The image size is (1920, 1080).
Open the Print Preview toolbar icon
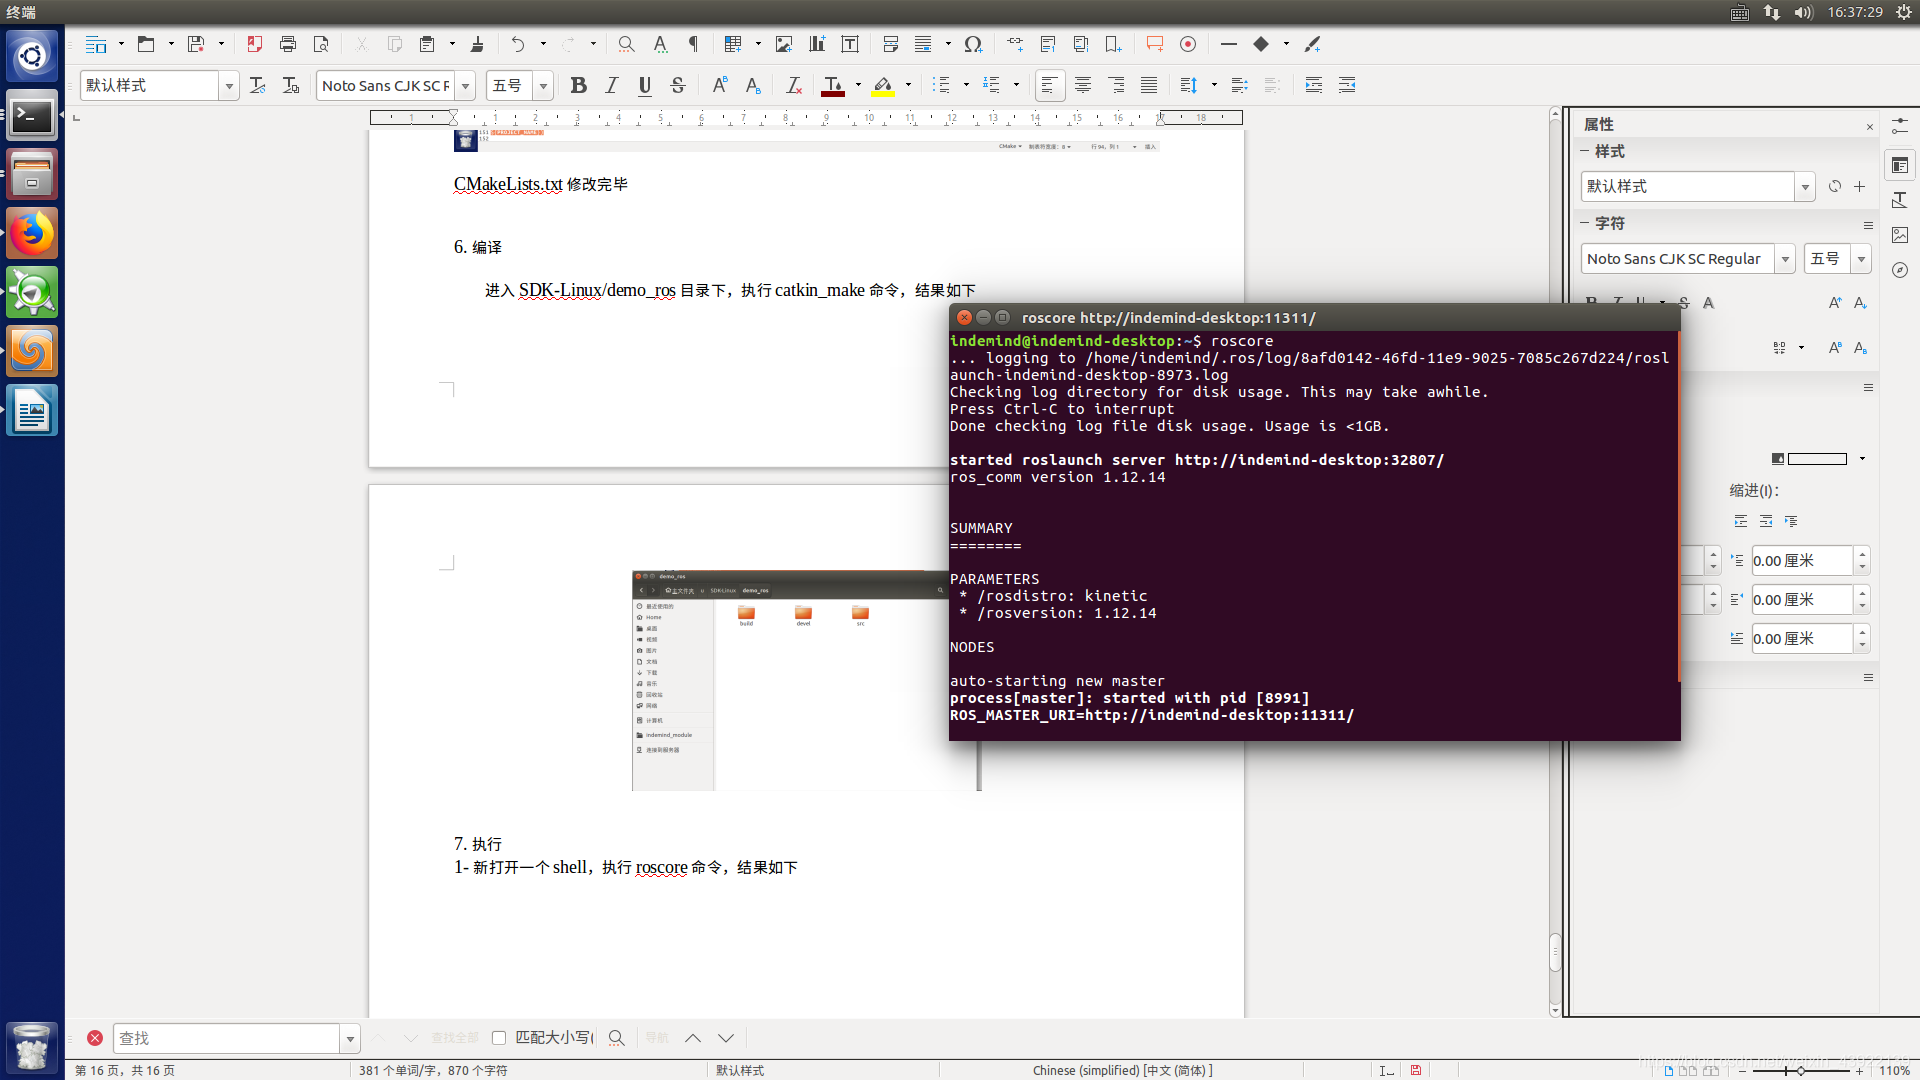point(321,44)
